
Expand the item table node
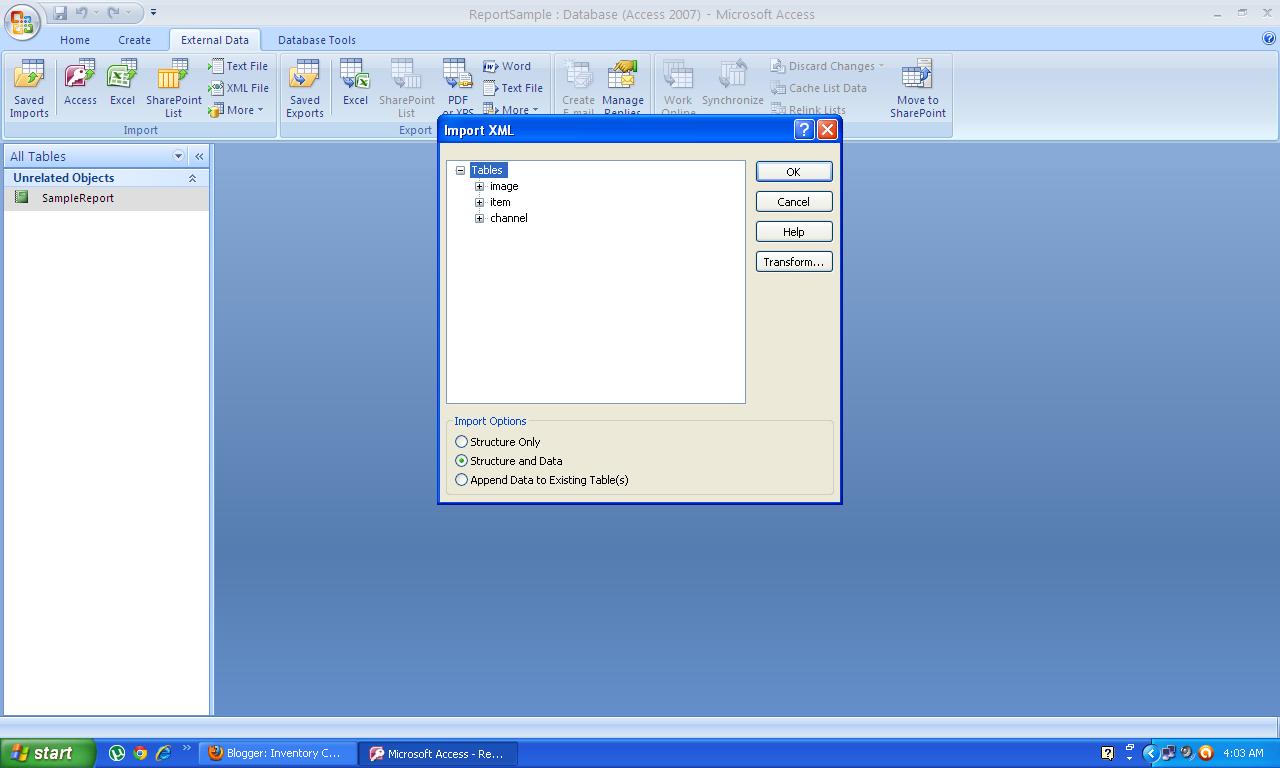coord(480,202)
